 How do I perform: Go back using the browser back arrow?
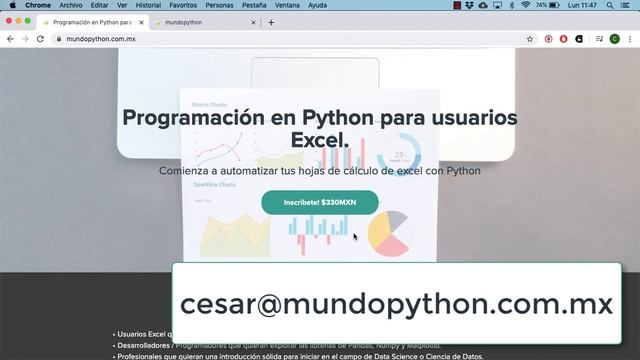click(10, 39)
